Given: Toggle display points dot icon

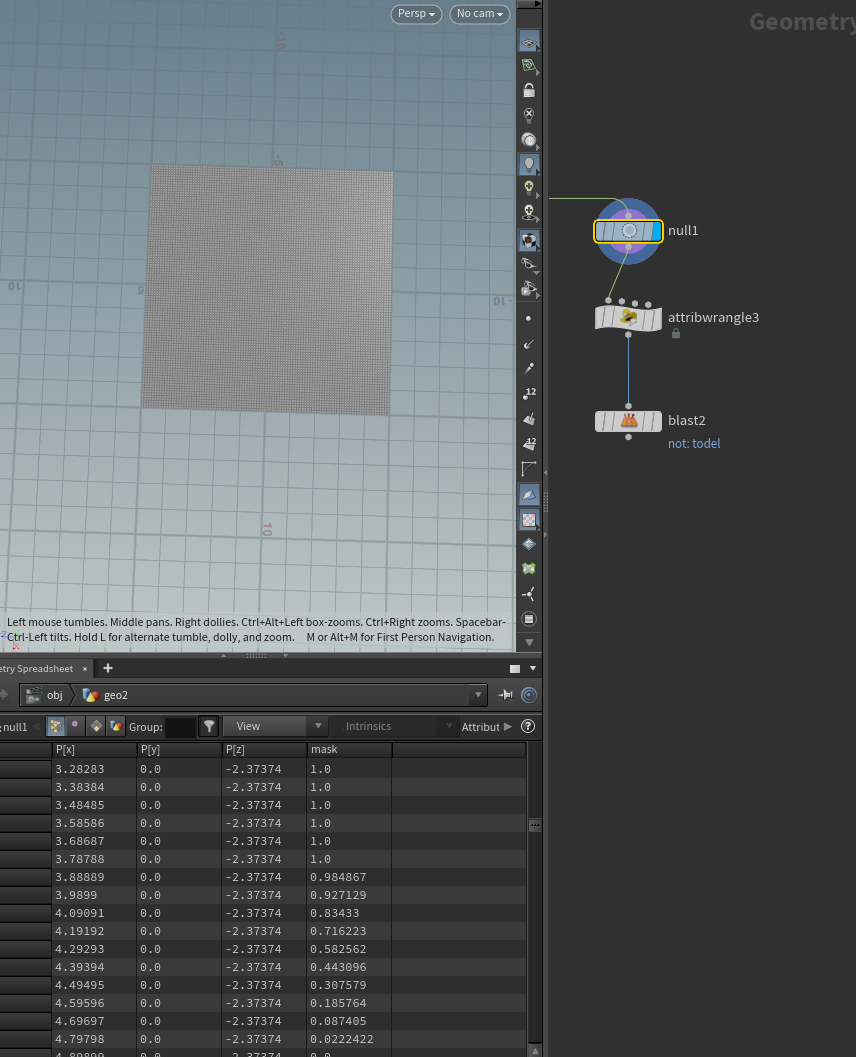Looking at the screenshot, I should [x=528, y=318].
